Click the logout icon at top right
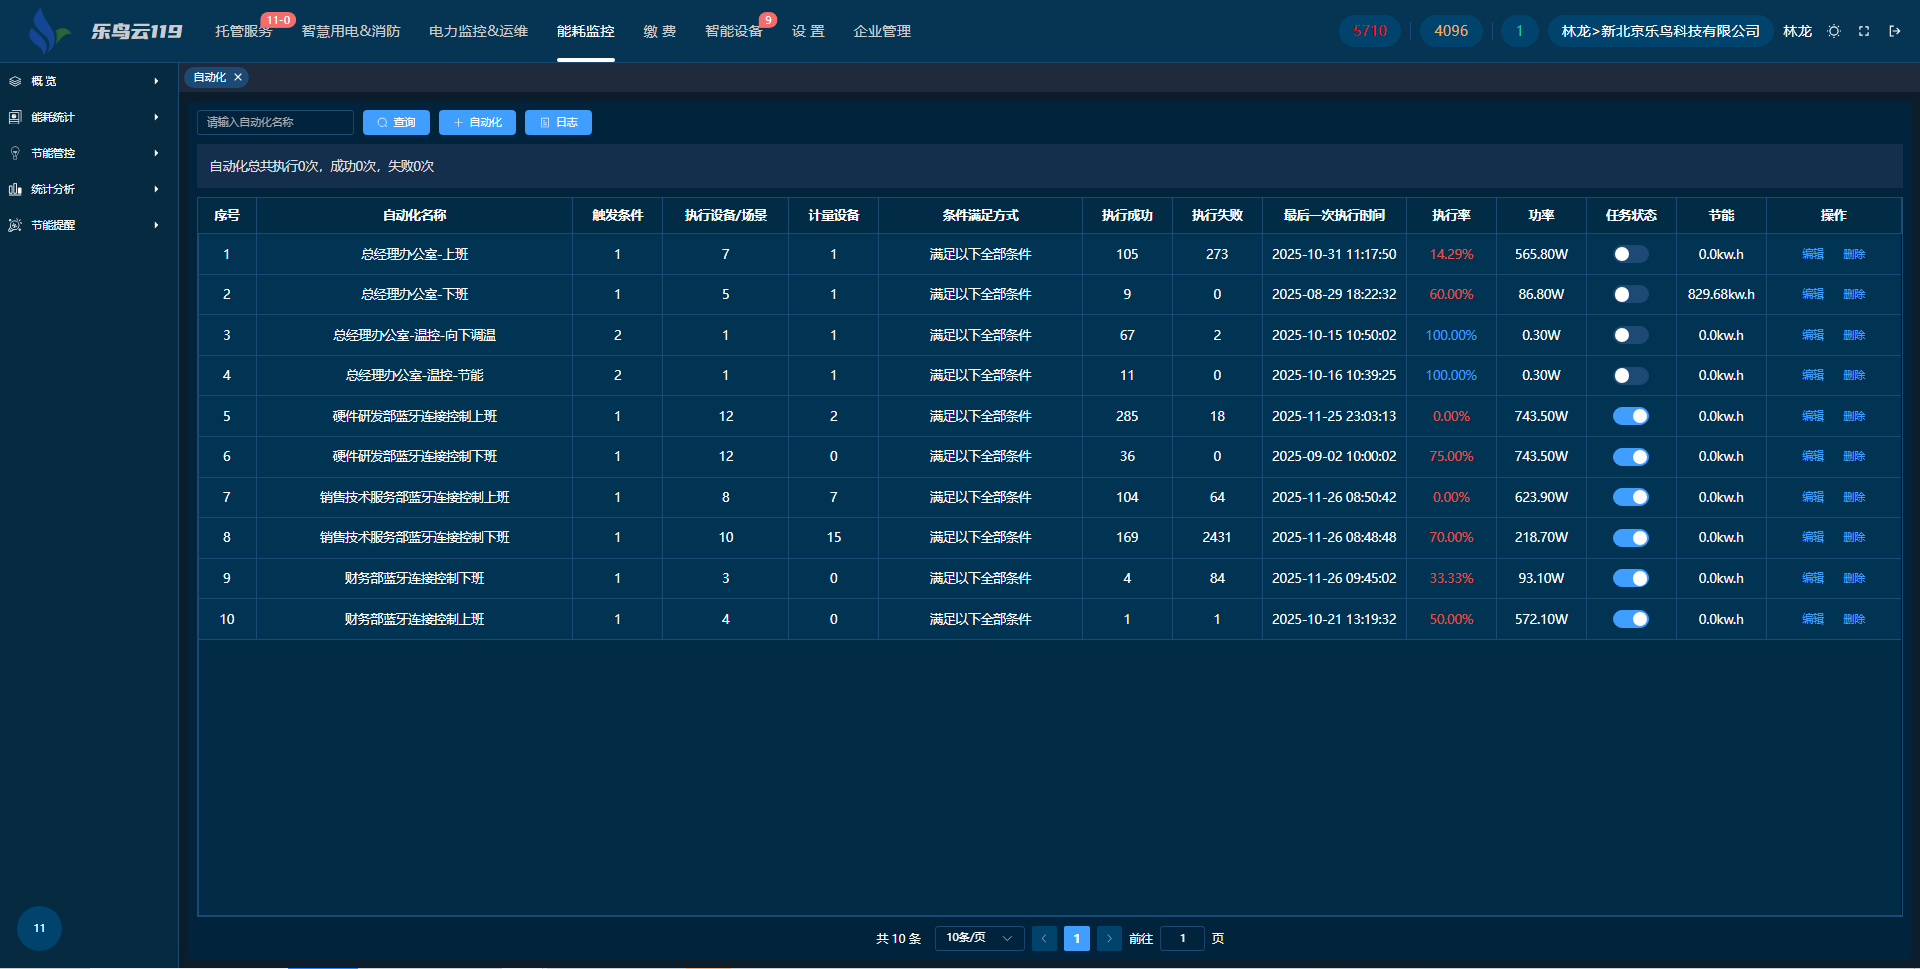This screenshot has height=969, width=1920. [x=1894, y=31]
